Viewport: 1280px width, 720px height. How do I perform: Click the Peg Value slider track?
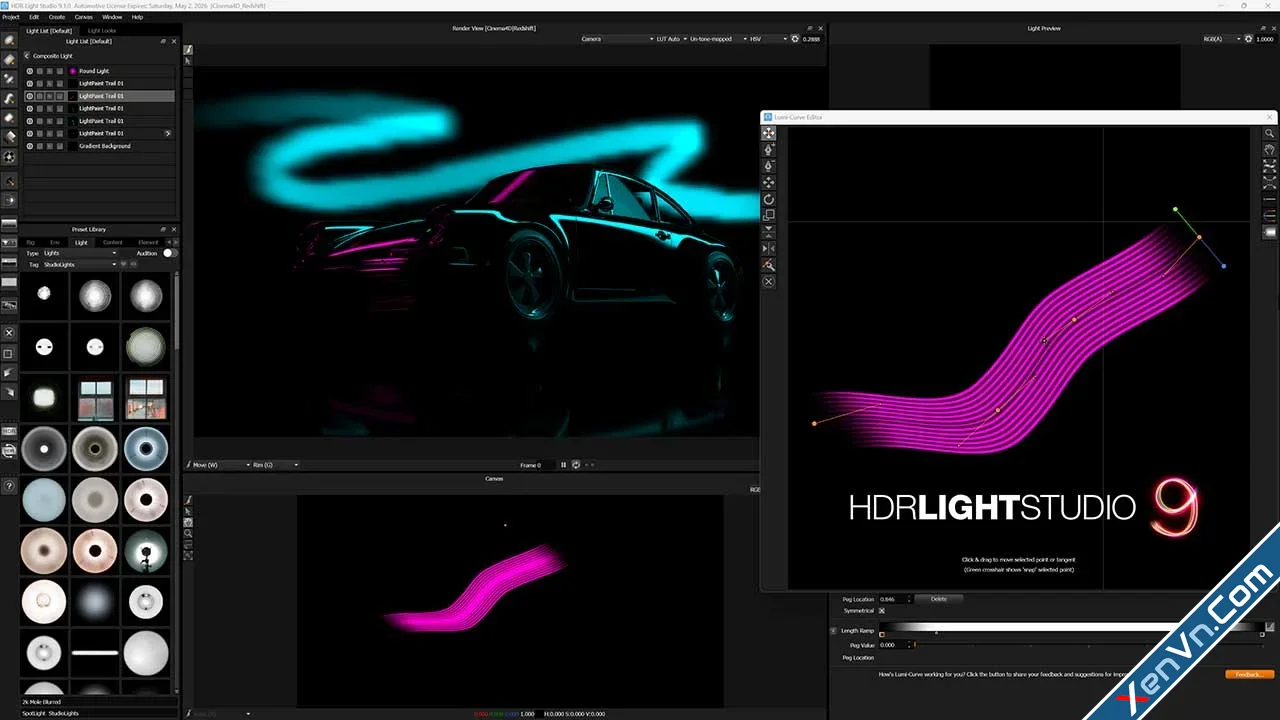(1089, 645)
